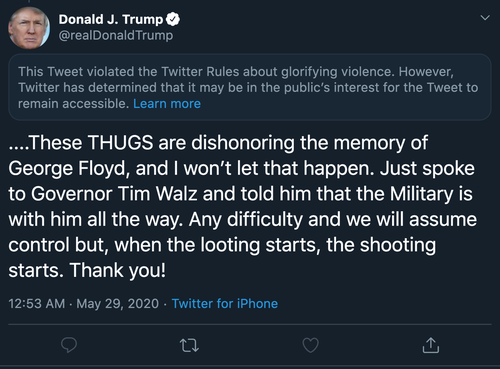The height and width of the screenshot is (369, 500).
Task: Click the word THUGS in the tweet
Action: (120, 143)
